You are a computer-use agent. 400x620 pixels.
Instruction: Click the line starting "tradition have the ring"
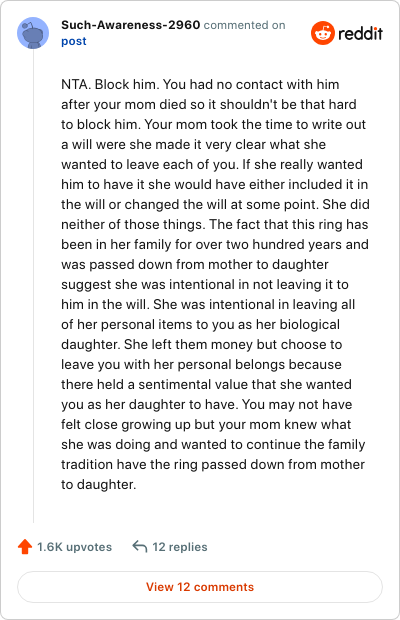point(213,464)
